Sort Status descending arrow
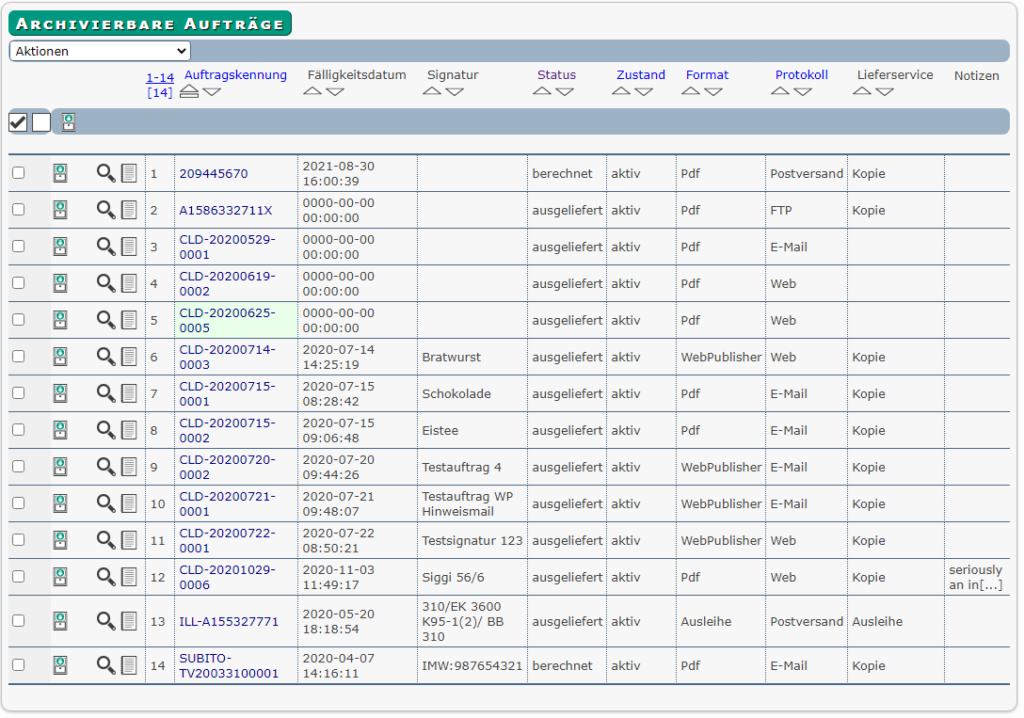Viewport: 1024px width, 718px height. [565, 92]
